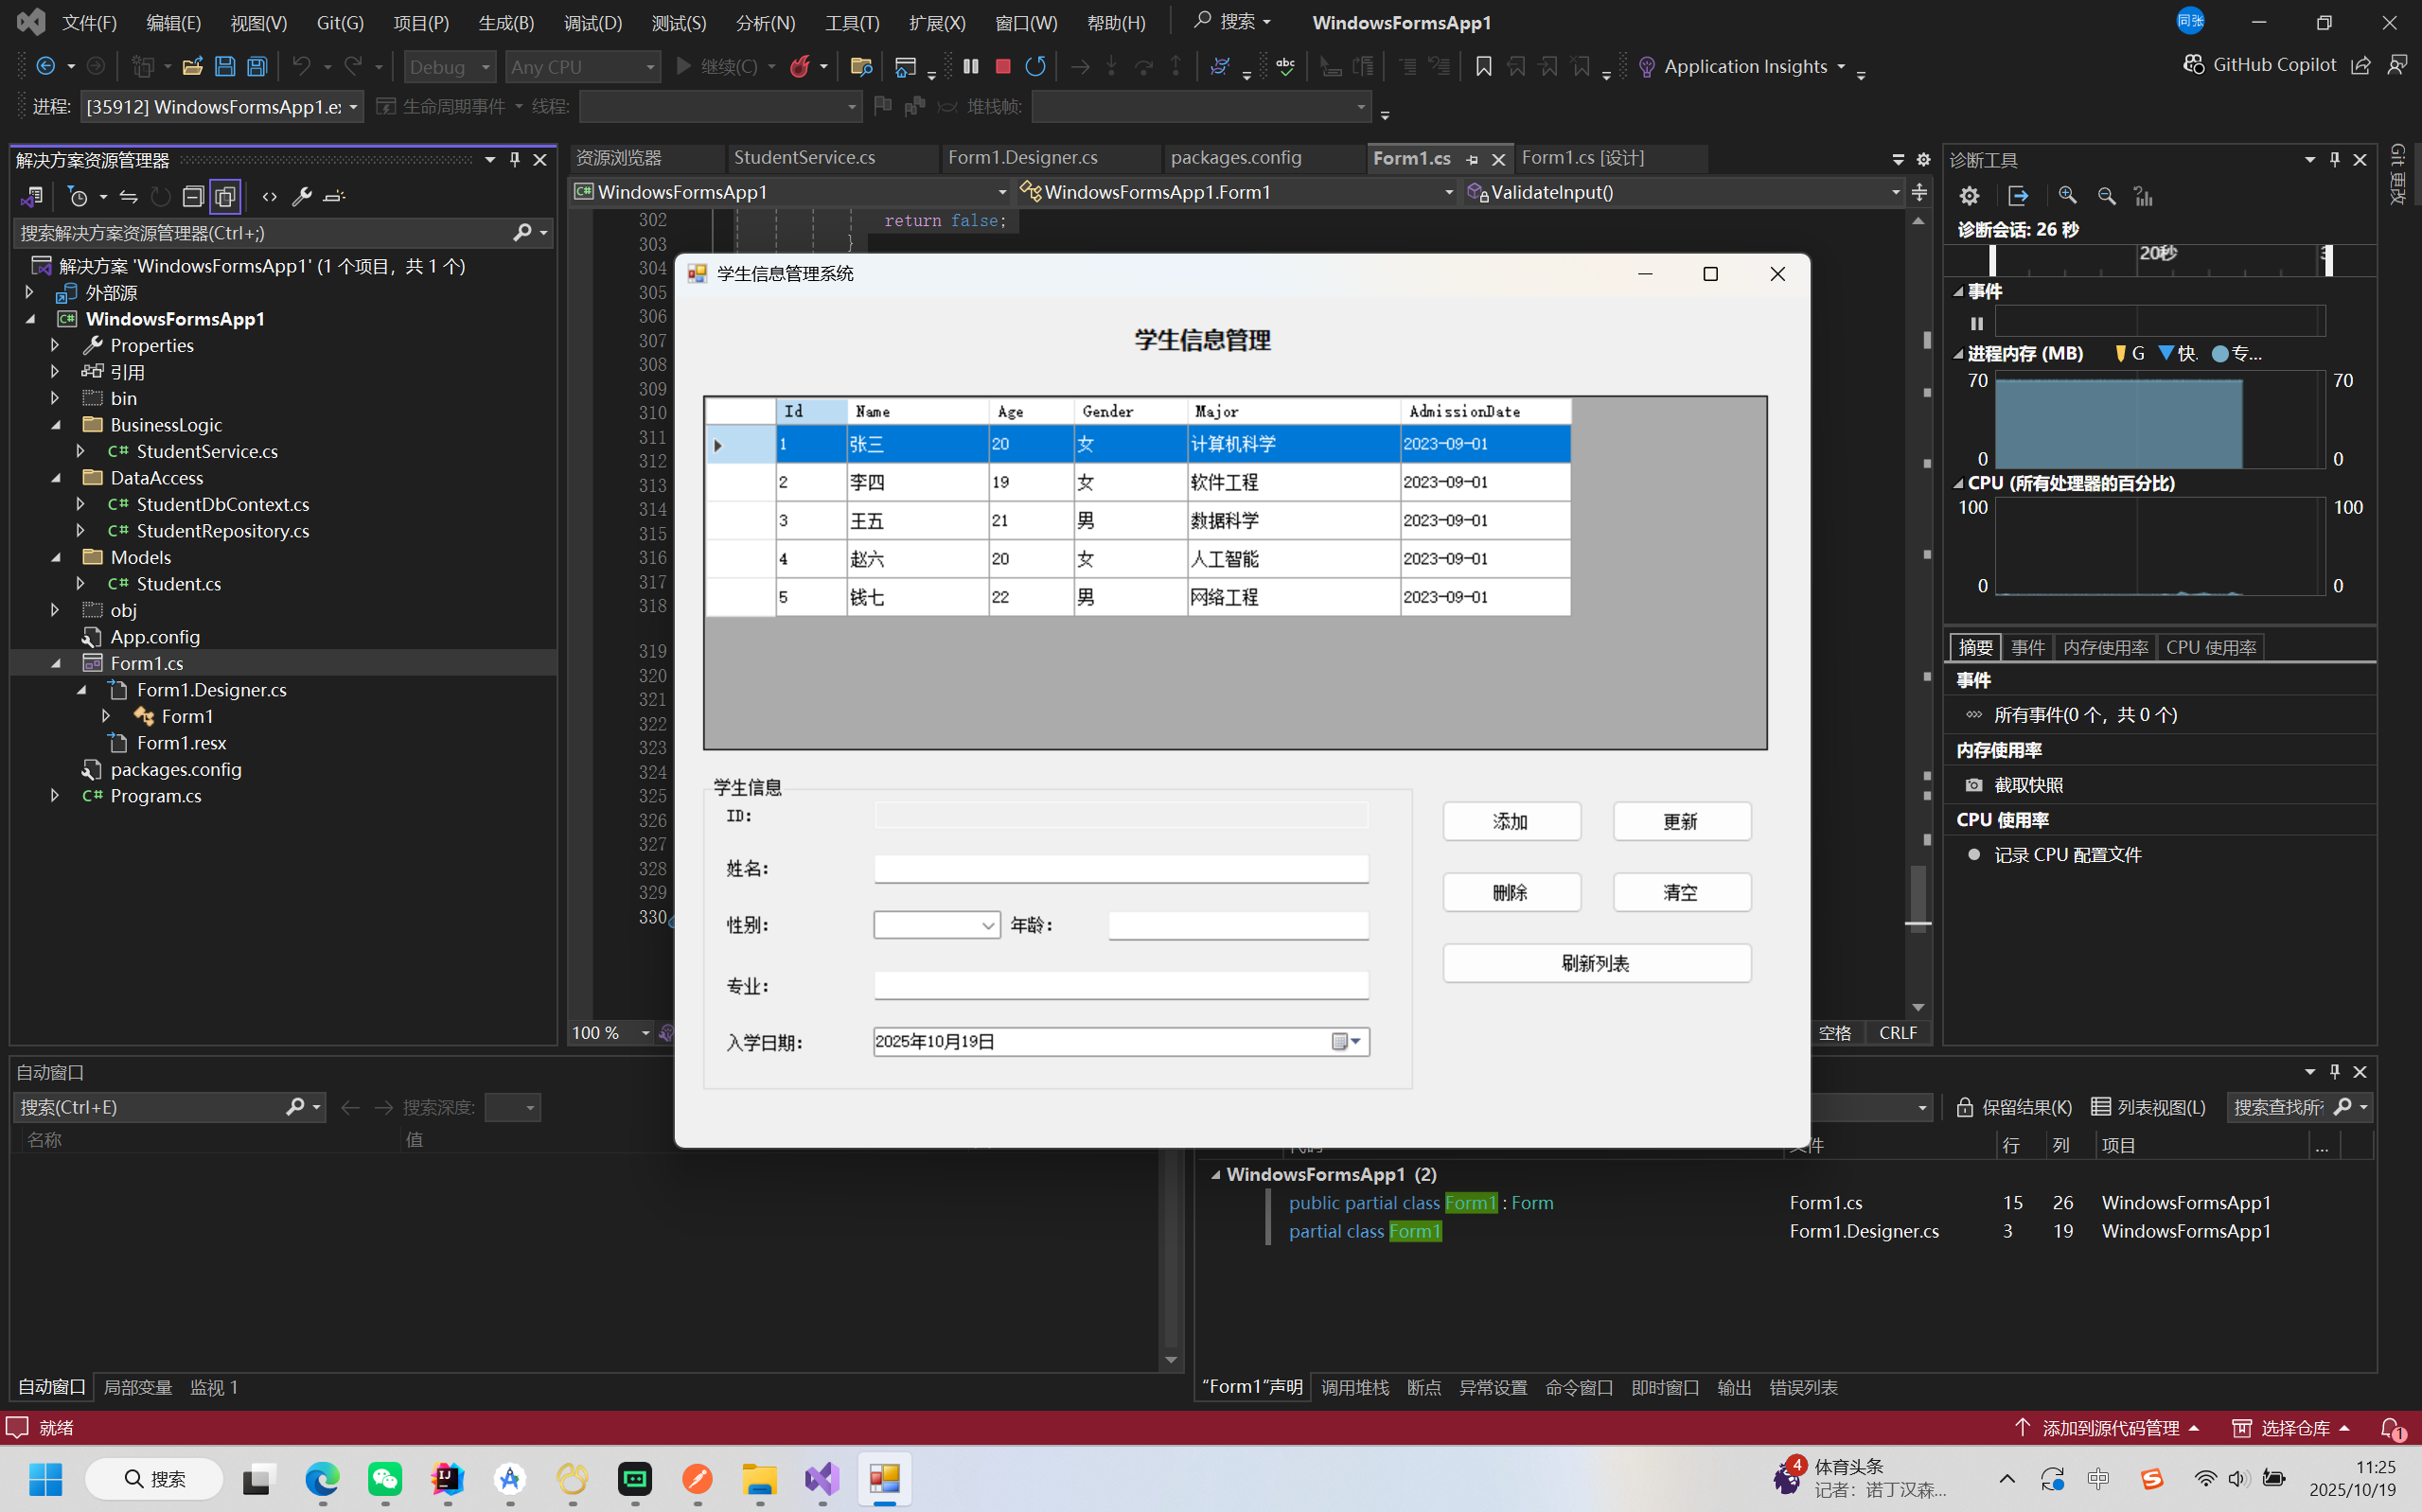This screenshot has width=2422, height=1512.
Task: Click the 姓名 text field
Action: coord(1120,869)
